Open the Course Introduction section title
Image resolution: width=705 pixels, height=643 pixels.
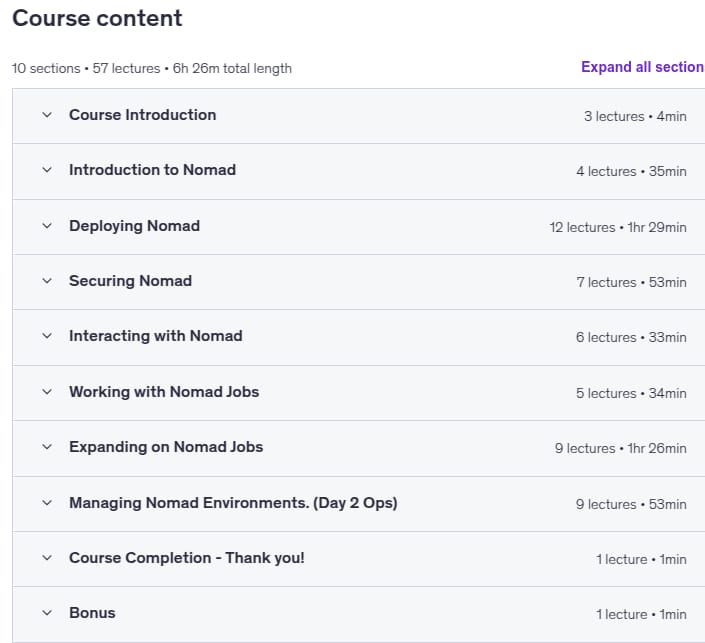point(143,115)
